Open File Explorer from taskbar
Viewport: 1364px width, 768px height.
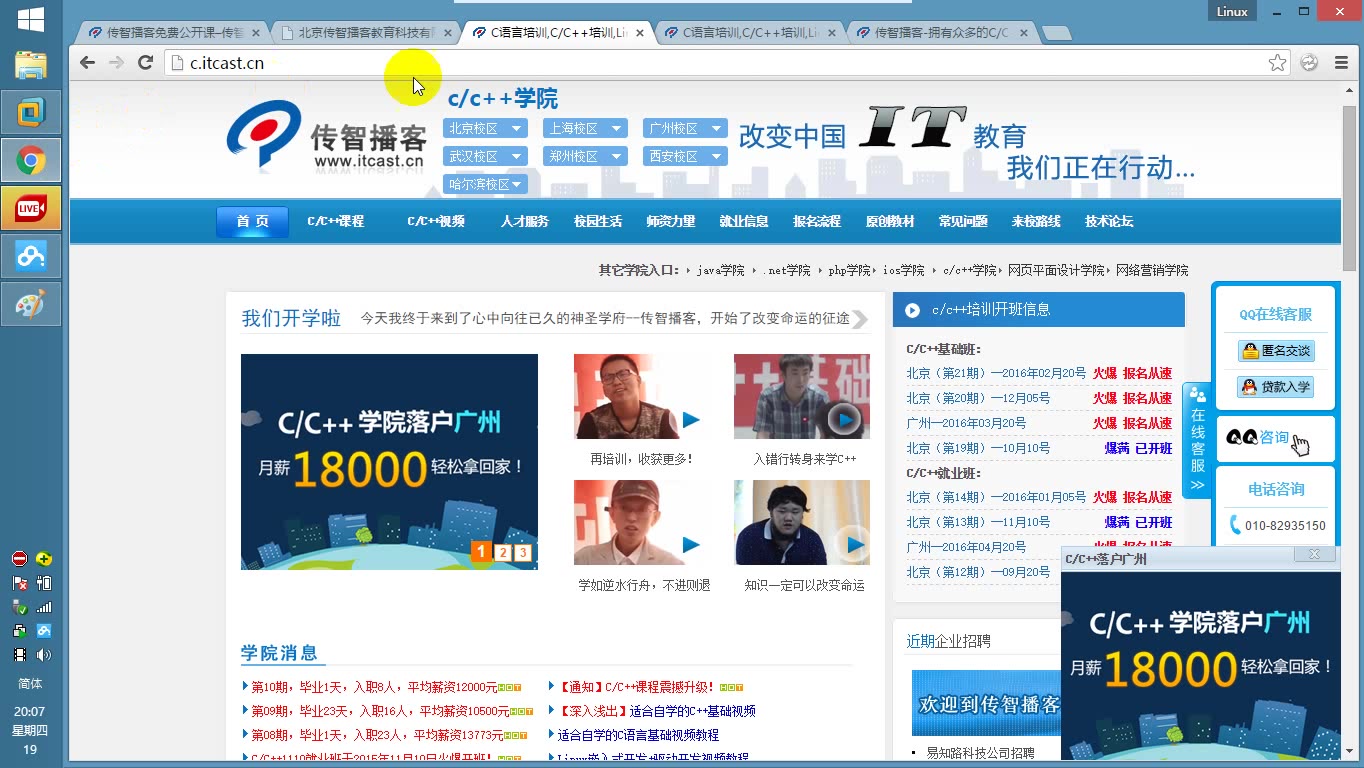coord(31,65)
